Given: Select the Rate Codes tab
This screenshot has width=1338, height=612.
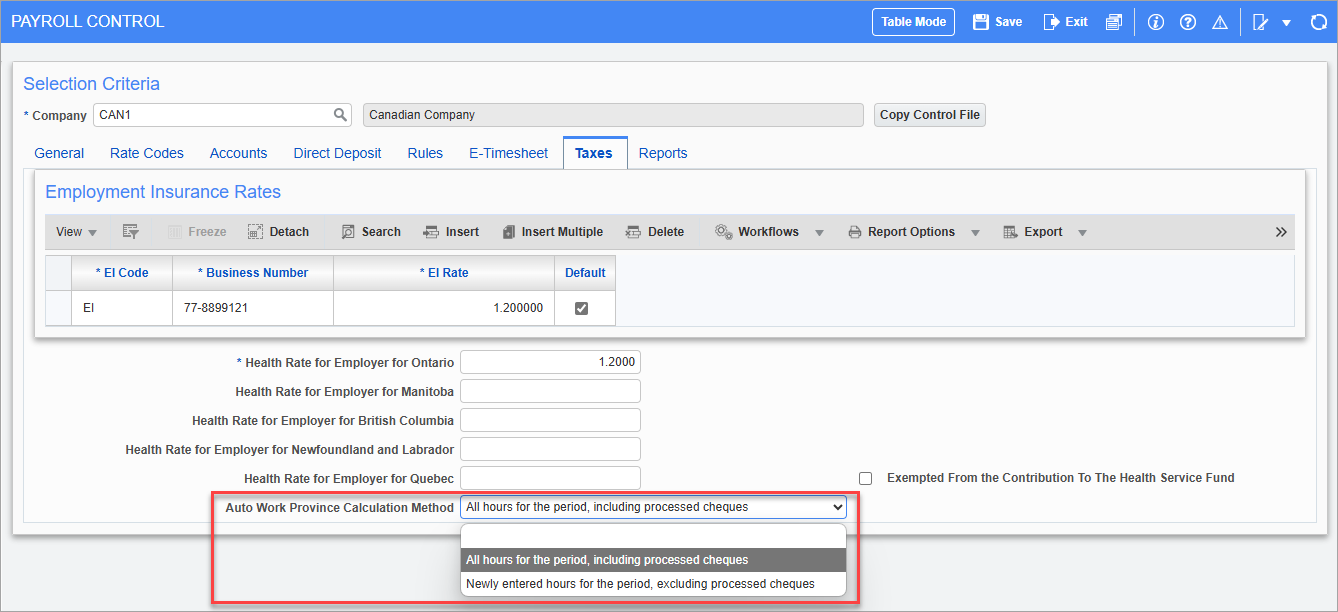Looking at the screenshot, I should (x=146, y=152).
